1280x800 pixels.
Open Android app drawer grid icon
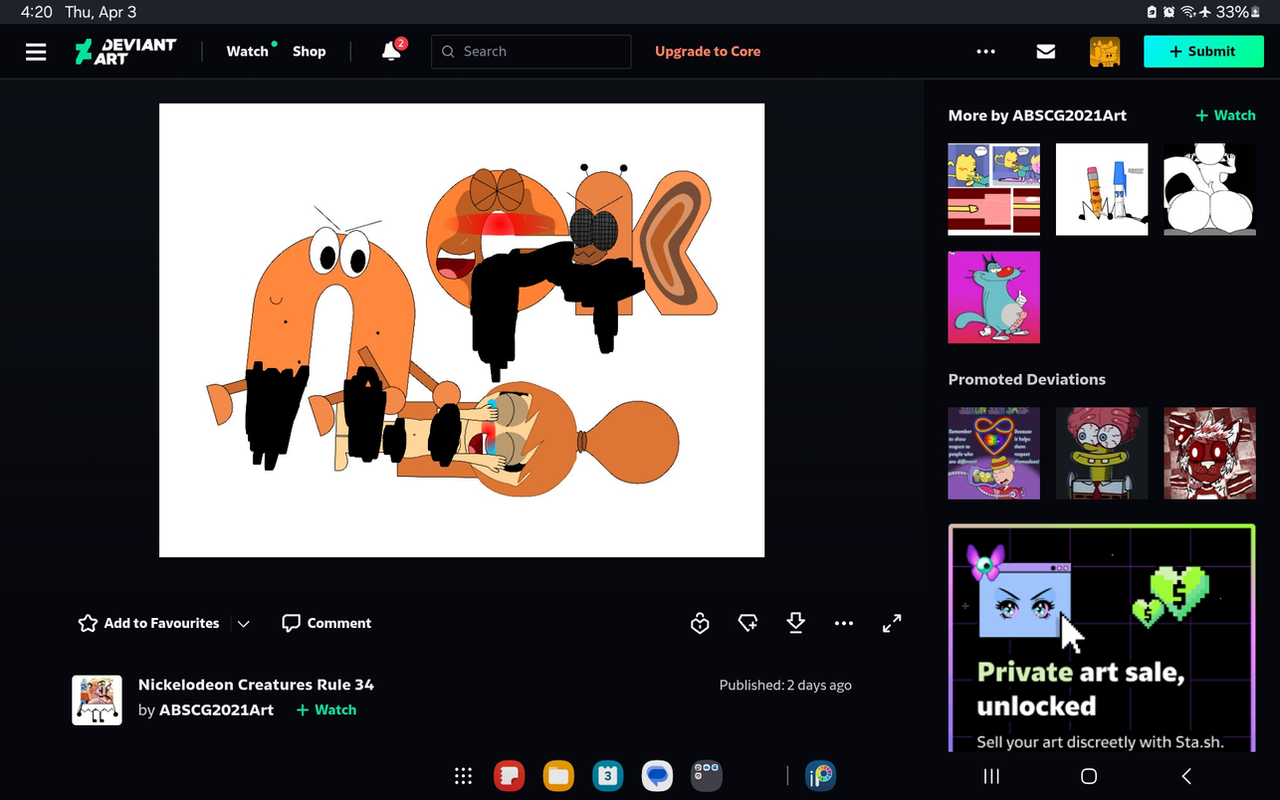click(x=463, y=776)
